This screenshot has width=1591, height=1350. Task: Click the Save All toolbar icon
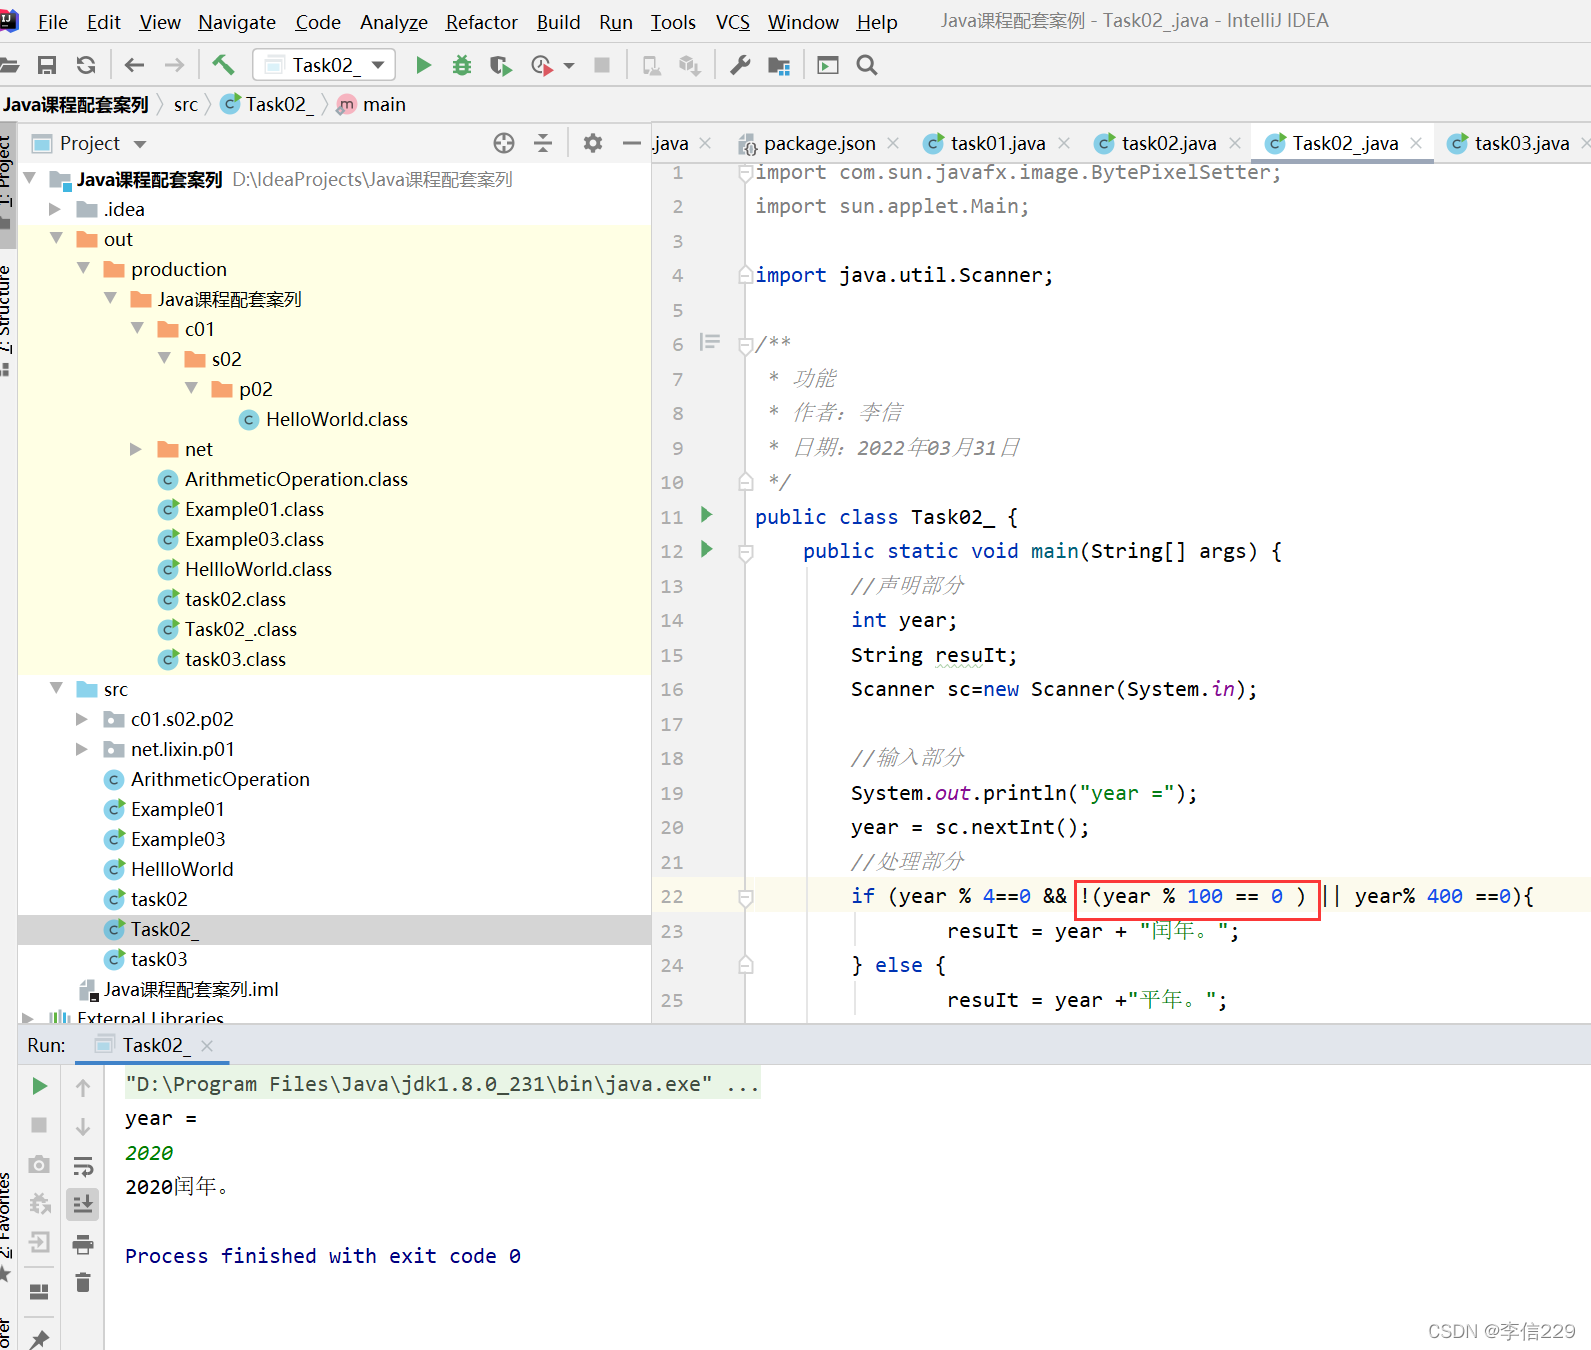46,65
